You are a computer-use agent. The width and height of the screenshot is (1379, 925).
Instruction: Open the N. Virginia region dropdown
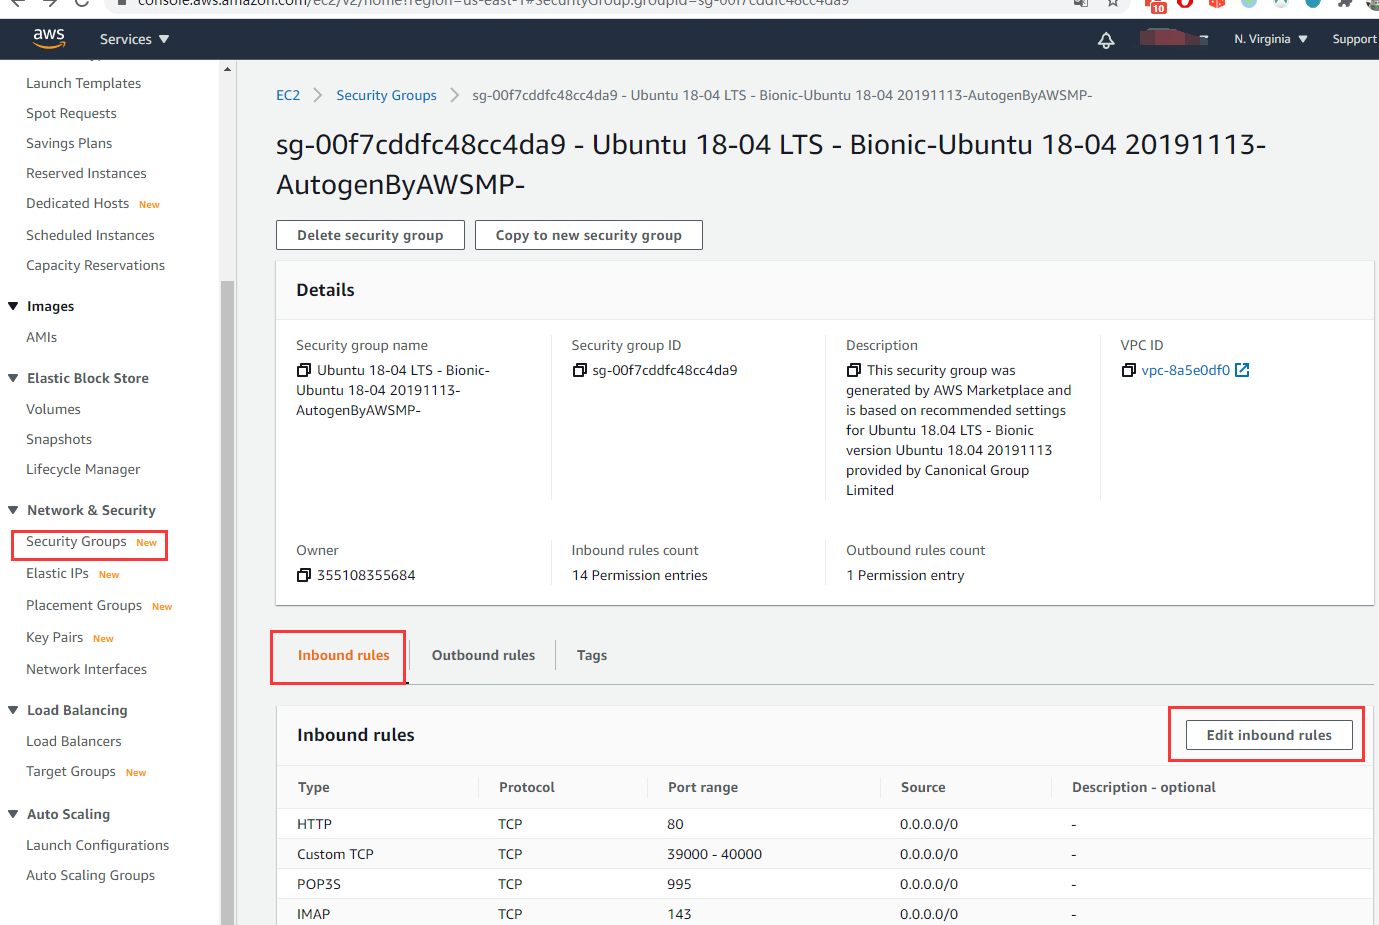1270,39
